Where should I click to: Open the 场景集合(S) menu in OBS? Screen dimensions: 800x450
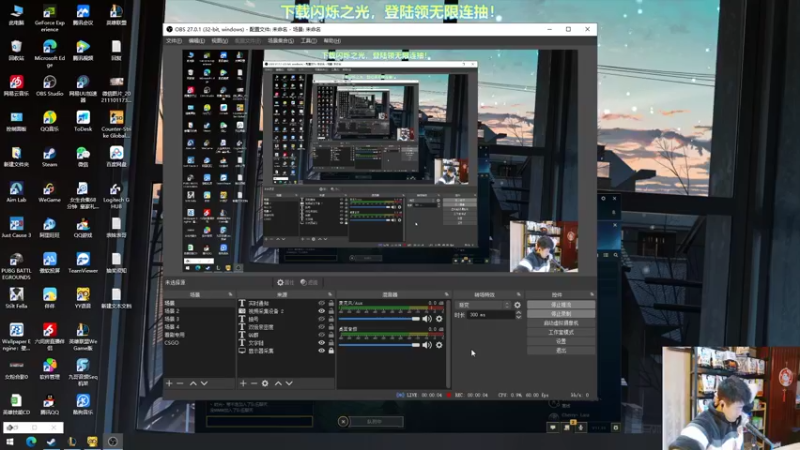(281, 41)
